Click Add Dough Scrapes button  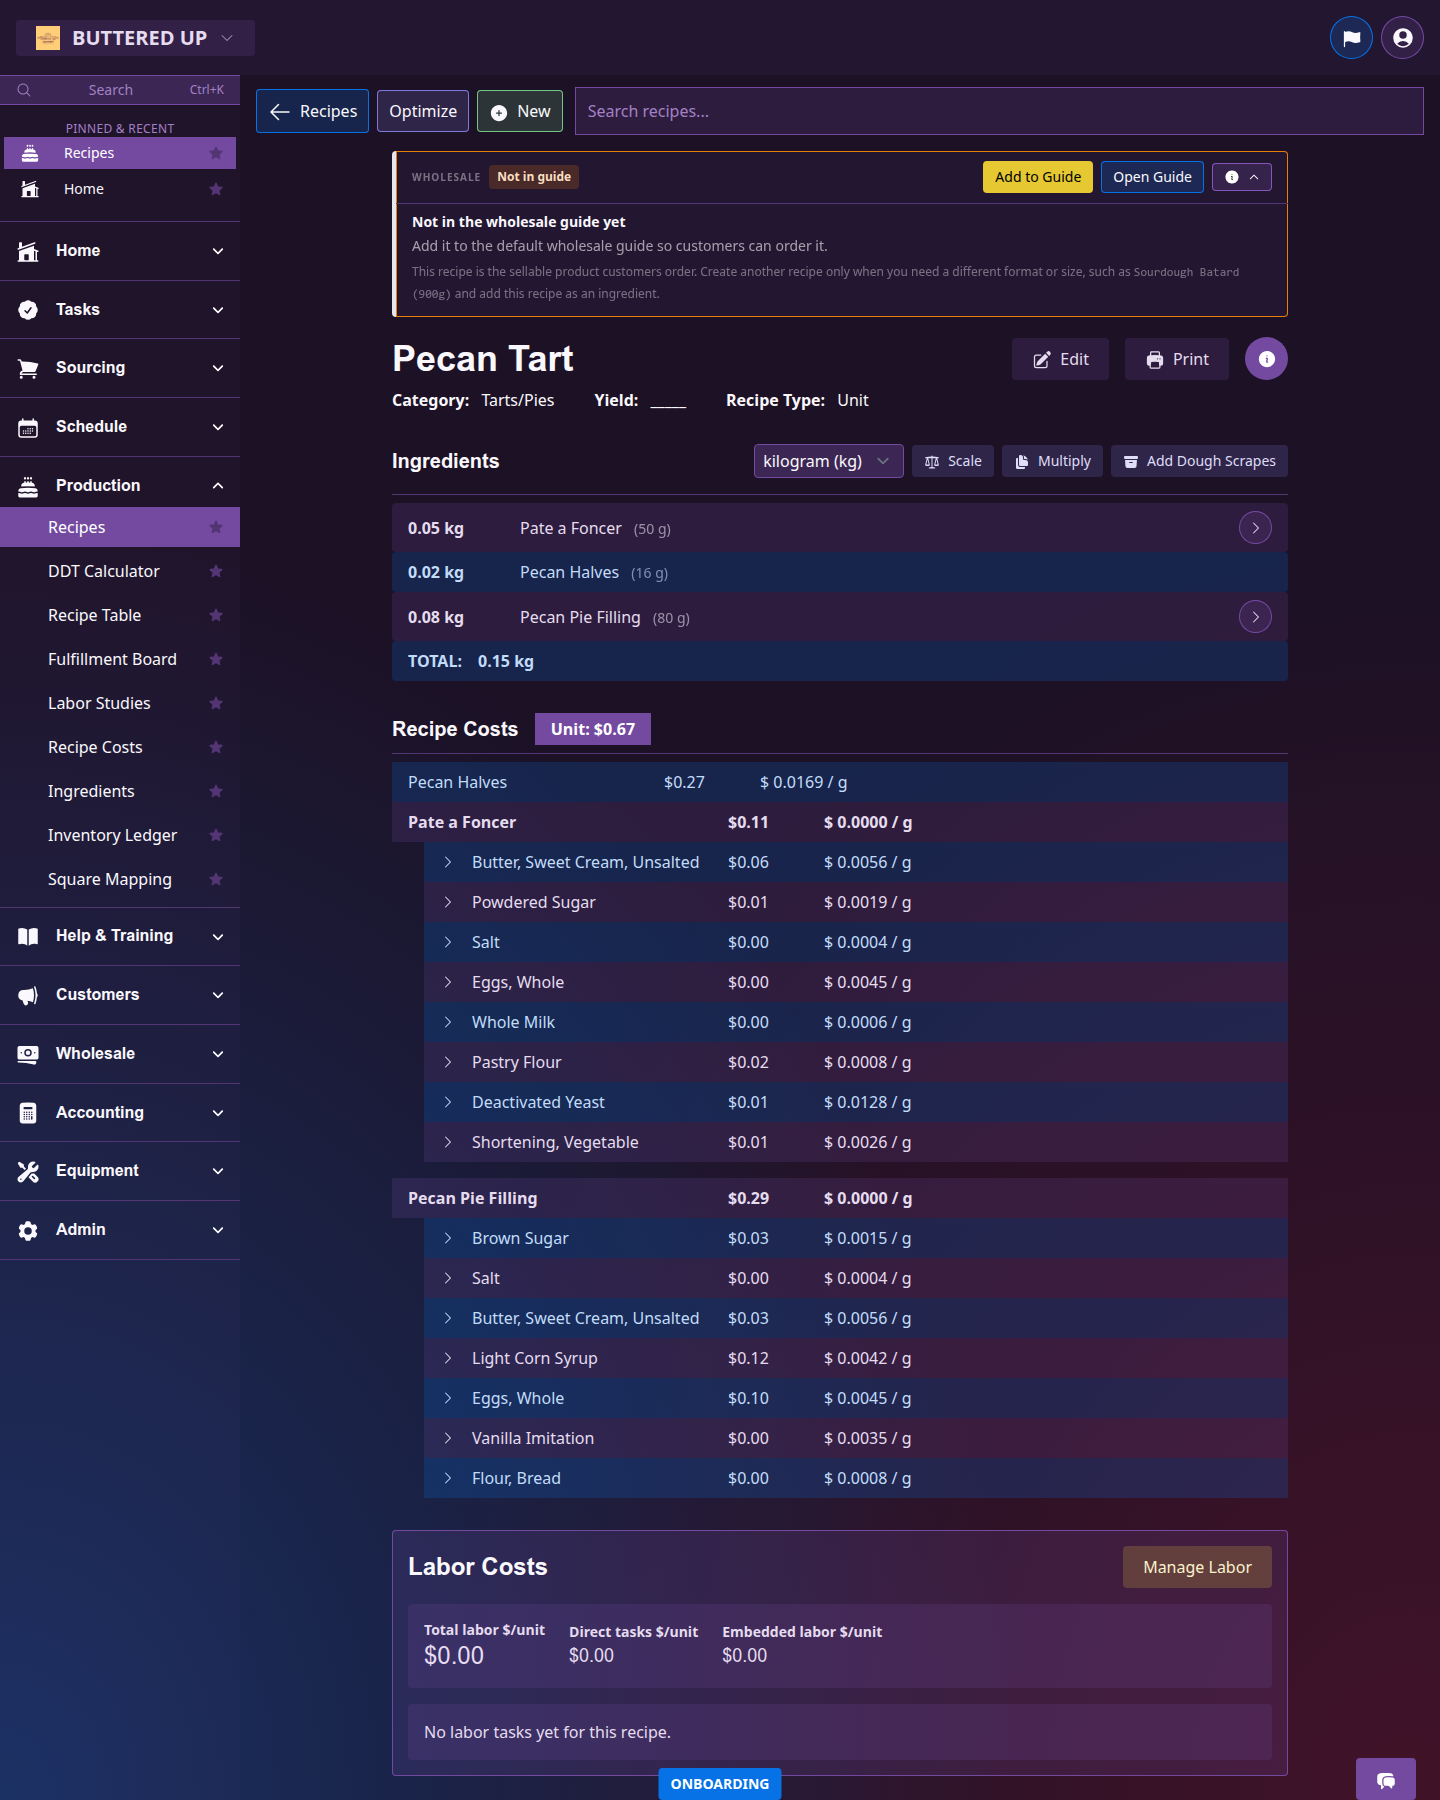click(x=1199, y=461)
